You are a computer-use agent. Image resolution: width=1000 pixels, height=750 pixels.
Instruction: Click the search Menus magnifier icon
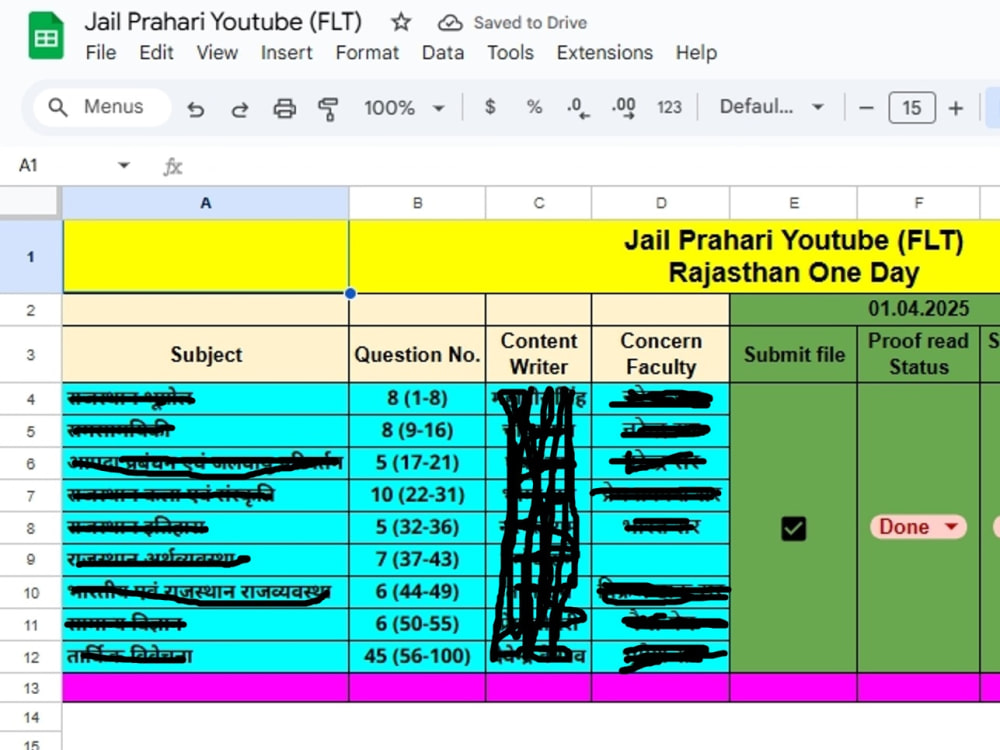click(x=58, y=107)
